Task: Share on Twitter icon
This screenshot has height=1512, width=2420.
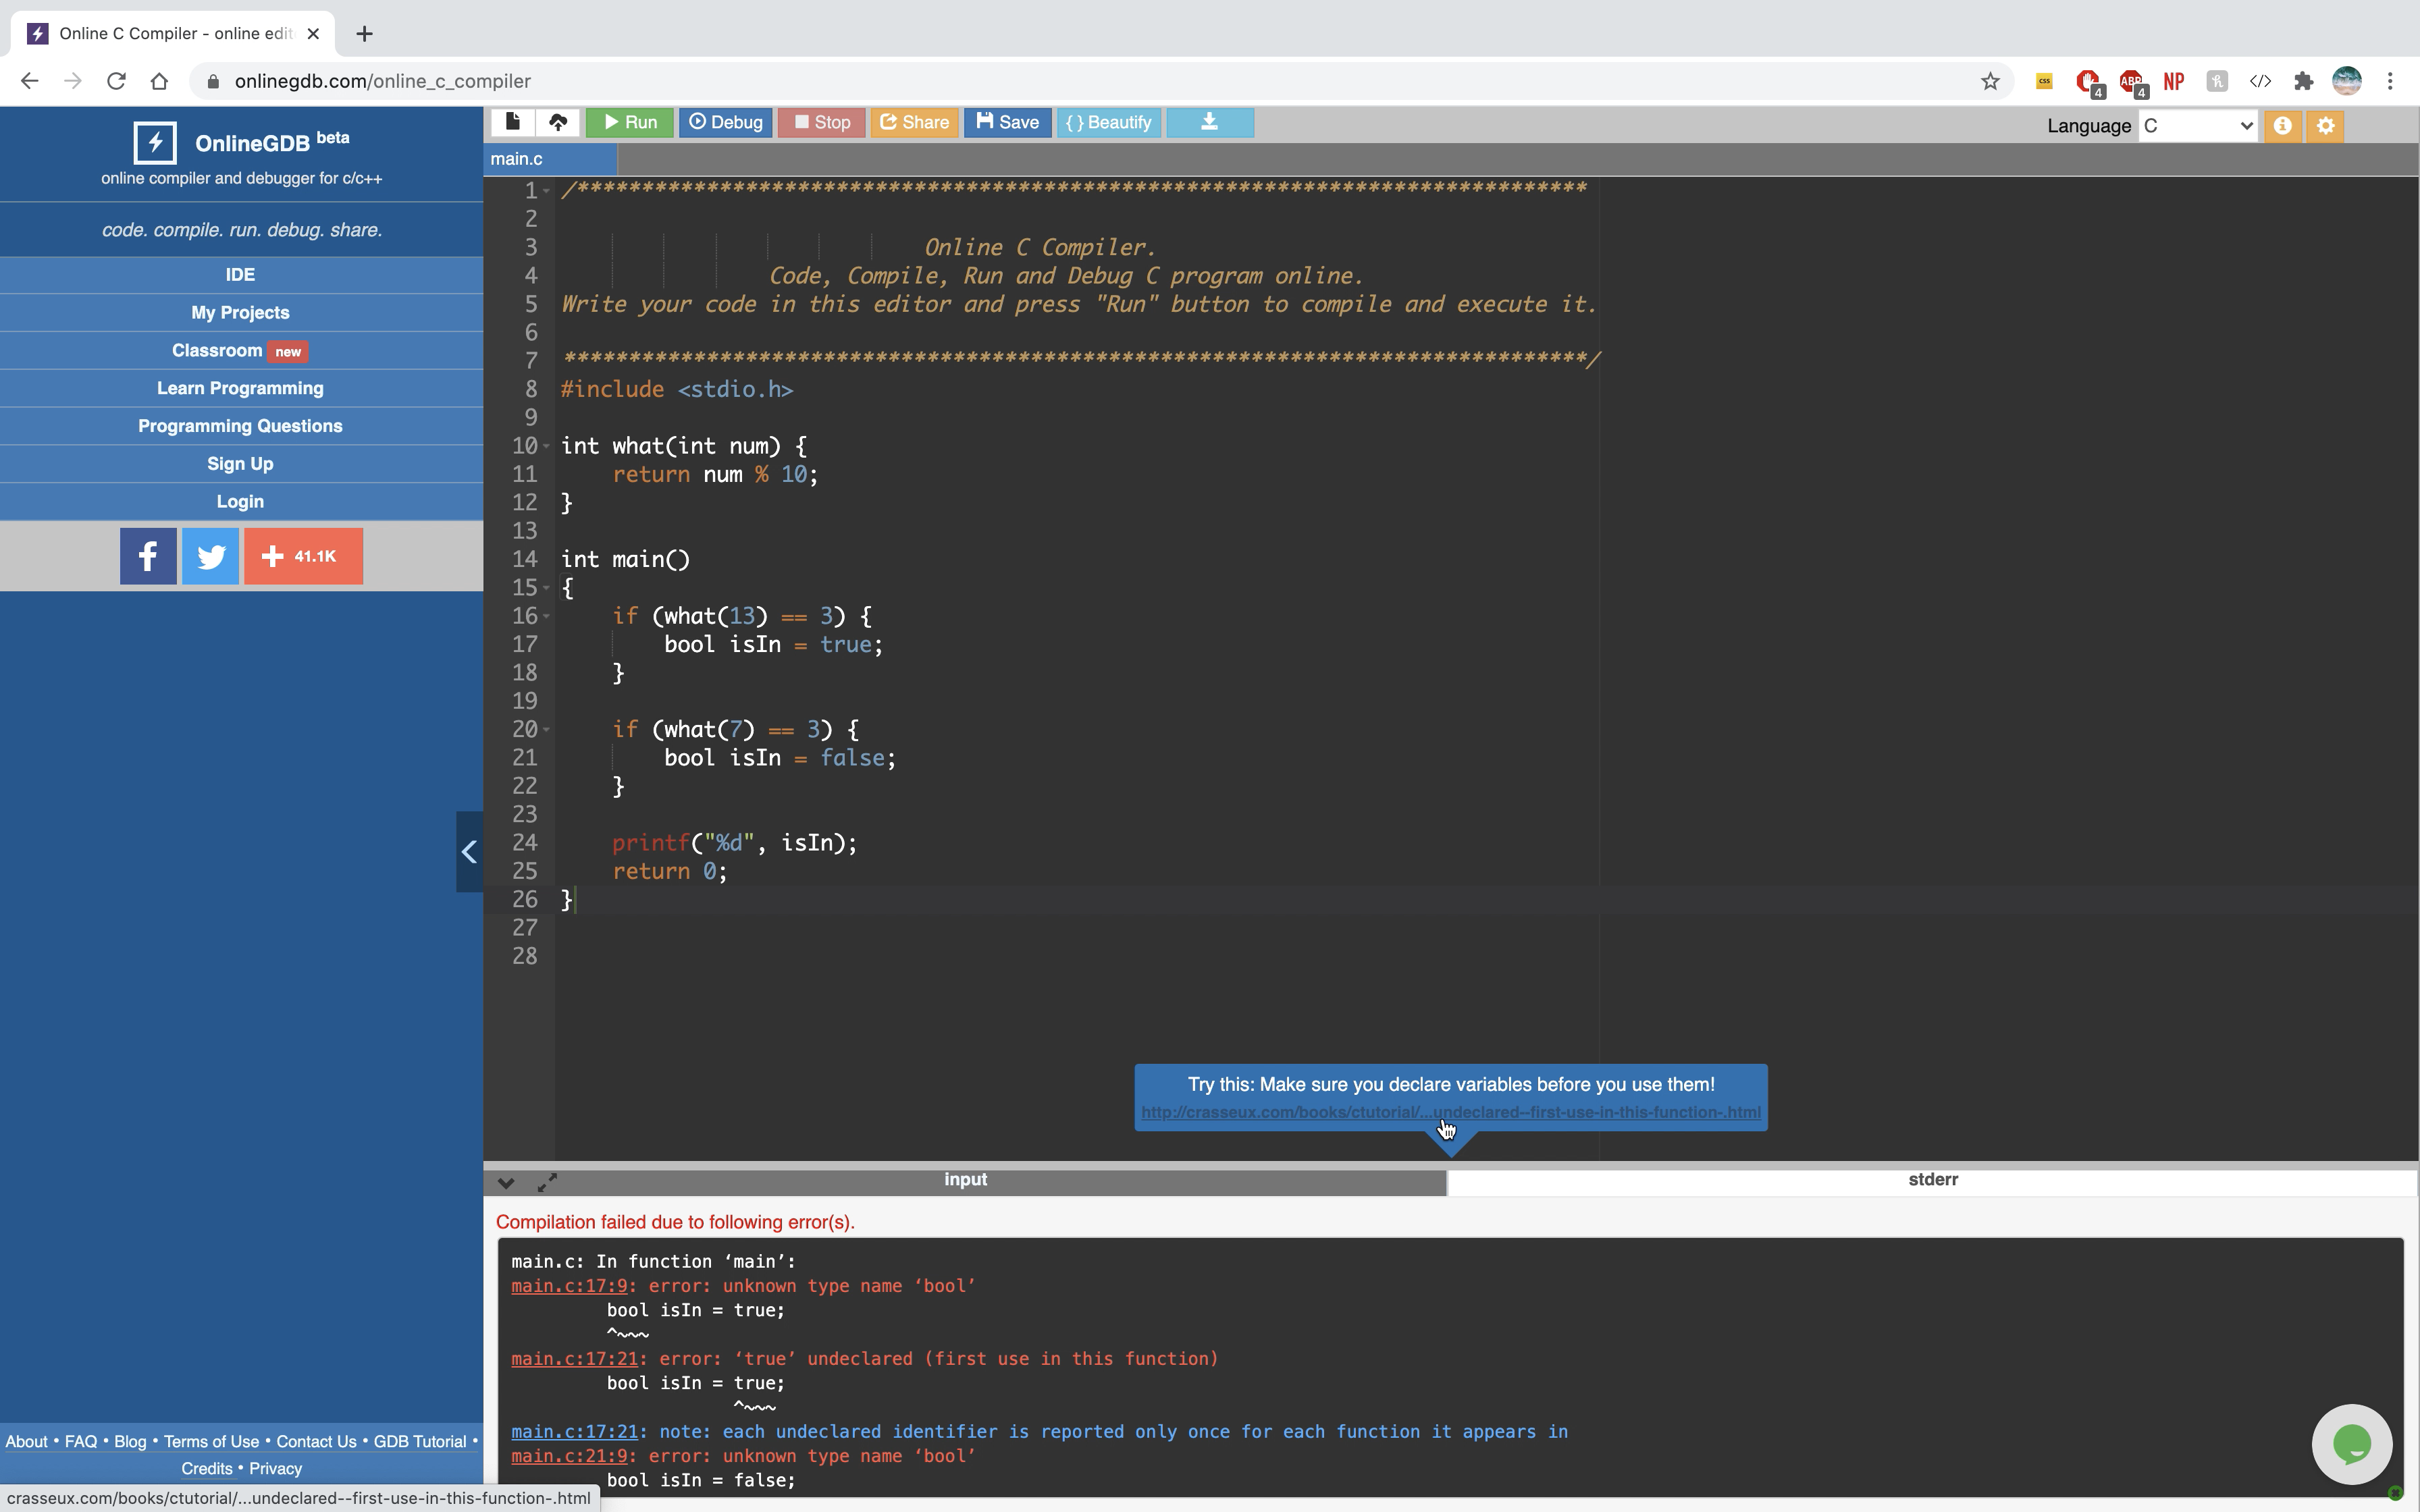Action: click(210, 556)
